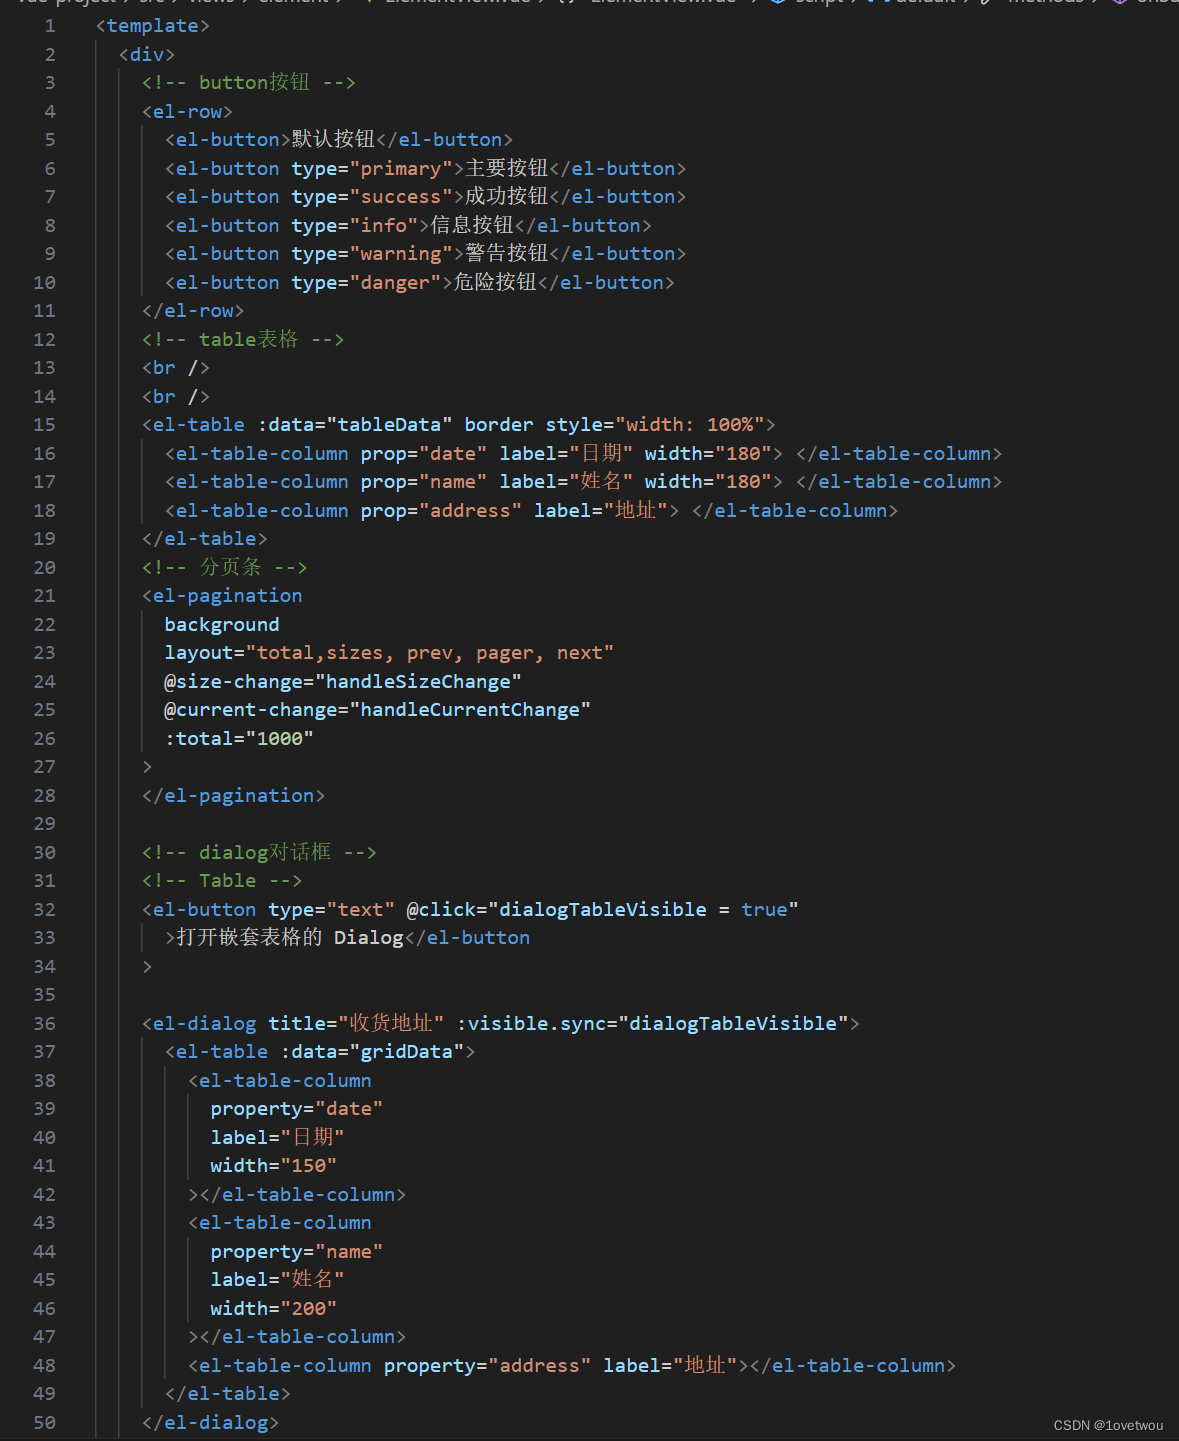Image resolution: width=1179 pixels, height=1441 pixels.
Task: Click the purple icon before default in breadcrumb
Action: (x=880, y=3)
